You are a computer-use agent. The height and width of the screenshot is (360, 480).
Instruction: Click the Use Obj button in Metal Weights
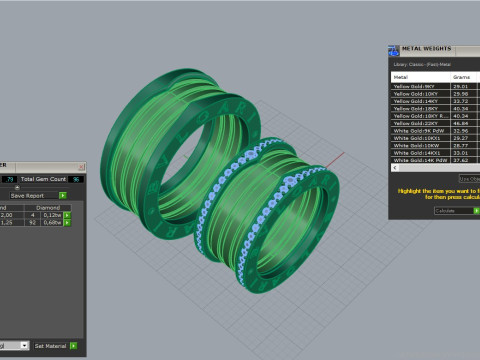click(469, 179)
